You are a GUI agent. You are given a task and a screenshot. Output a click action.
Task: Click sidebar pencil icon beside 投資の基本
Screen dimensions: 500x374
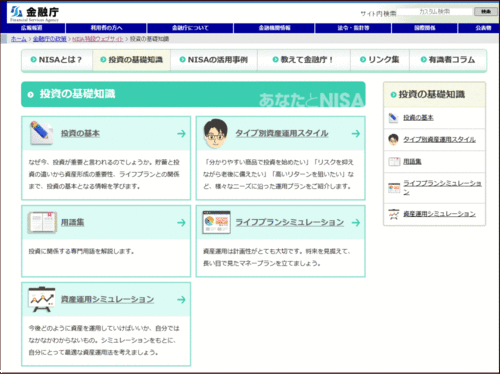click(394, 118)
